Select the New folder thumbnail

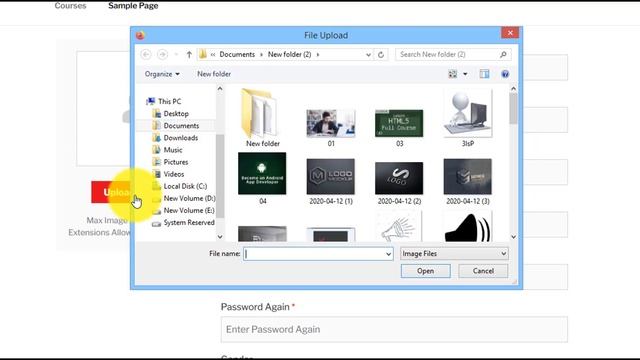(x=262, y=118)
